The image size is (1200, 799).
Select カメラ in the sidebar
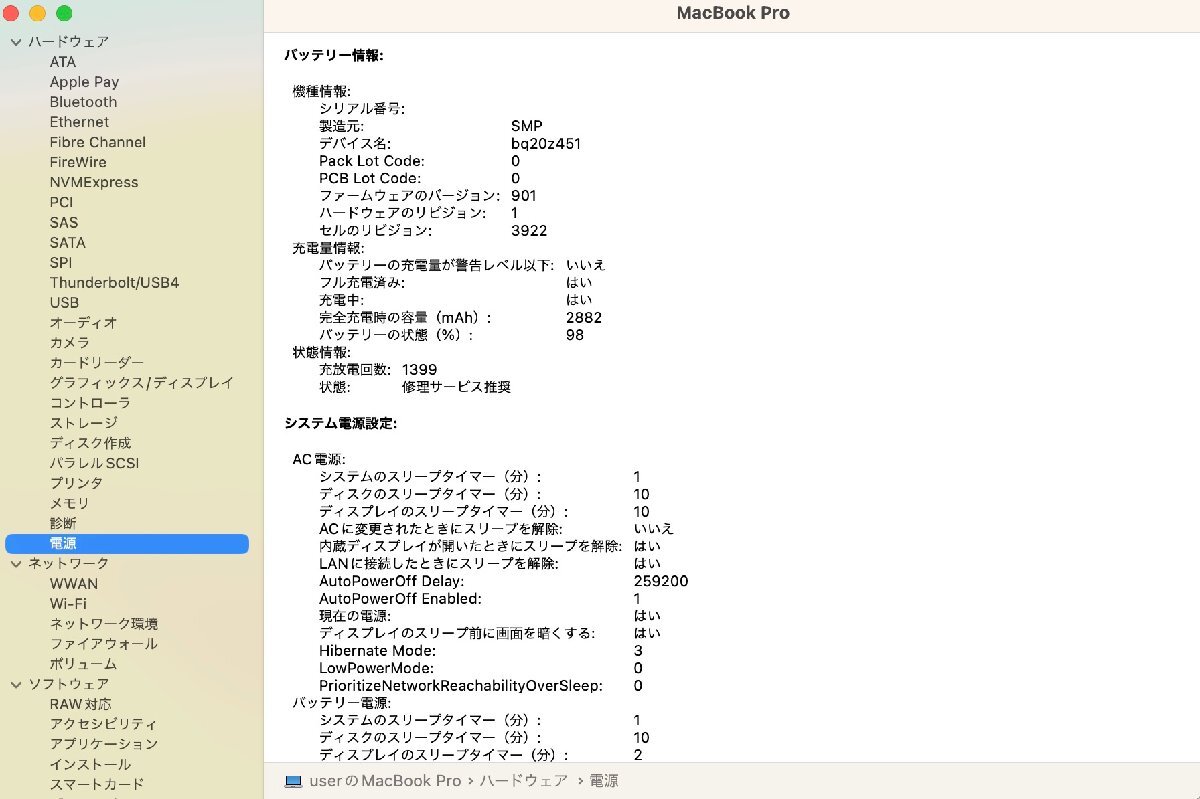point(69,343)
